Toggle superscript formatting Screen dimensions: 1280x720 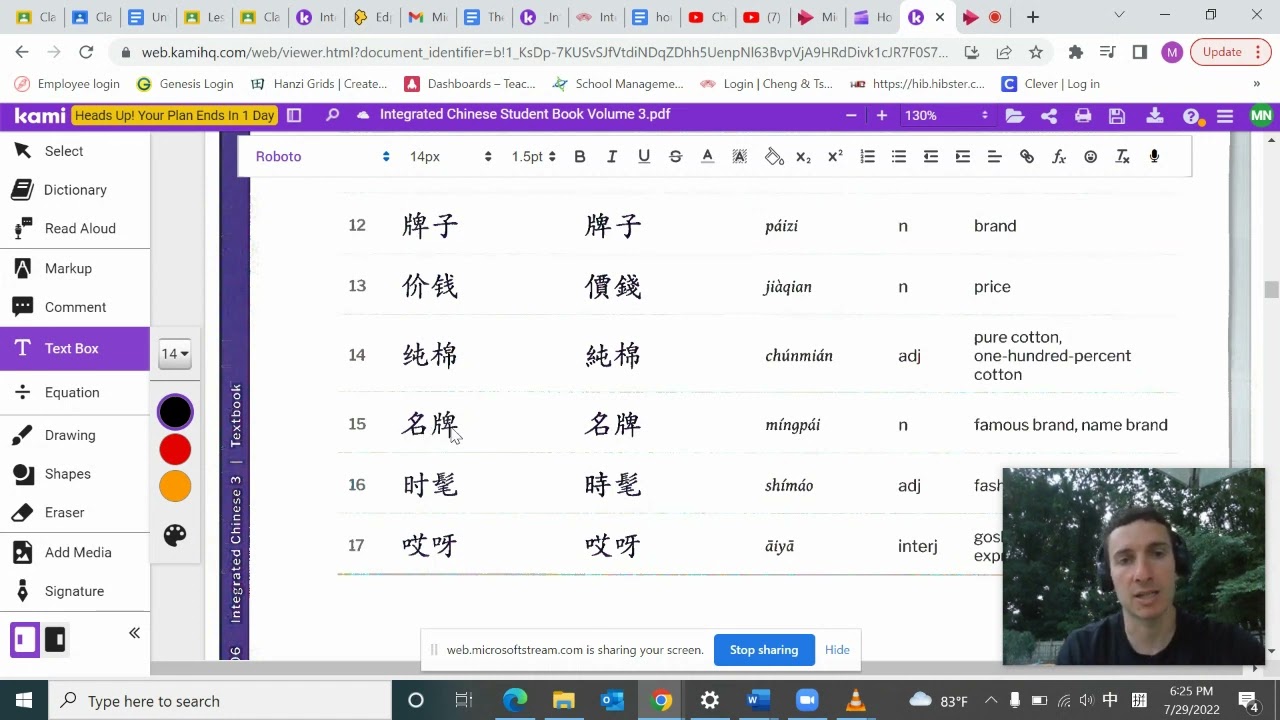[x=835, y=157]
